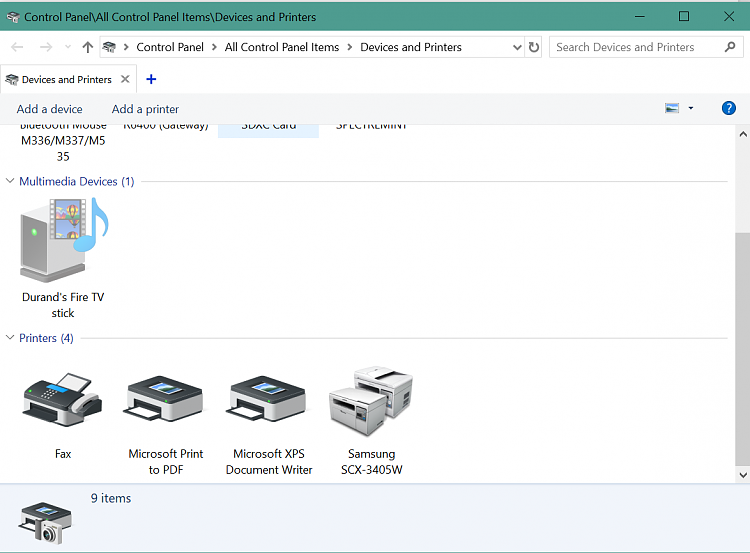Go up one folder level
The width and height of the screenshot is (750, 553).
(x=87, y=47)
